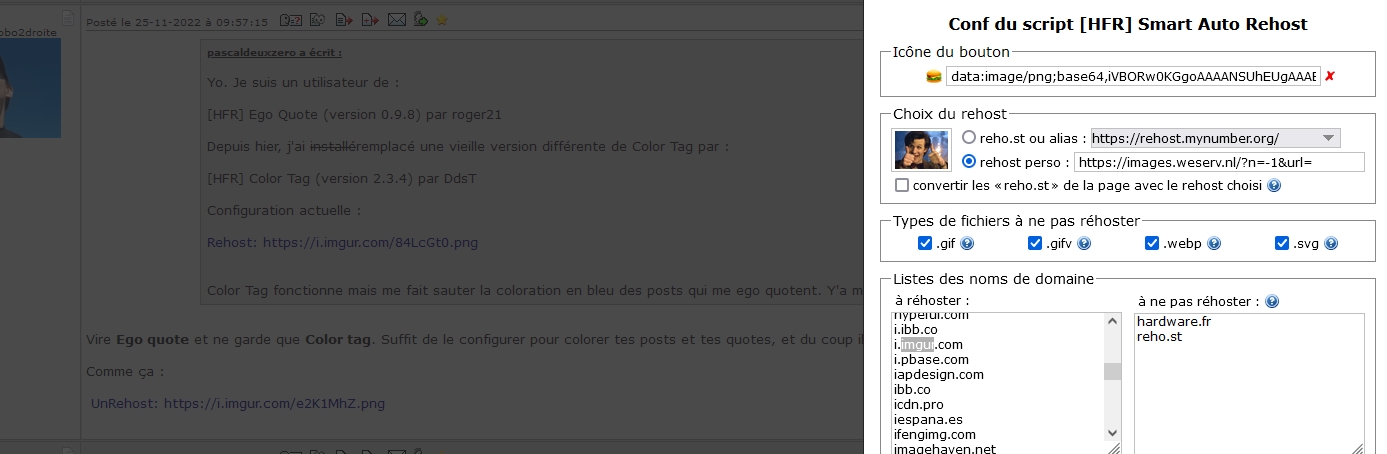Click the multi-quote icon in post header
The height and width of the screenshot is (454, 1387).
[317, 19]
